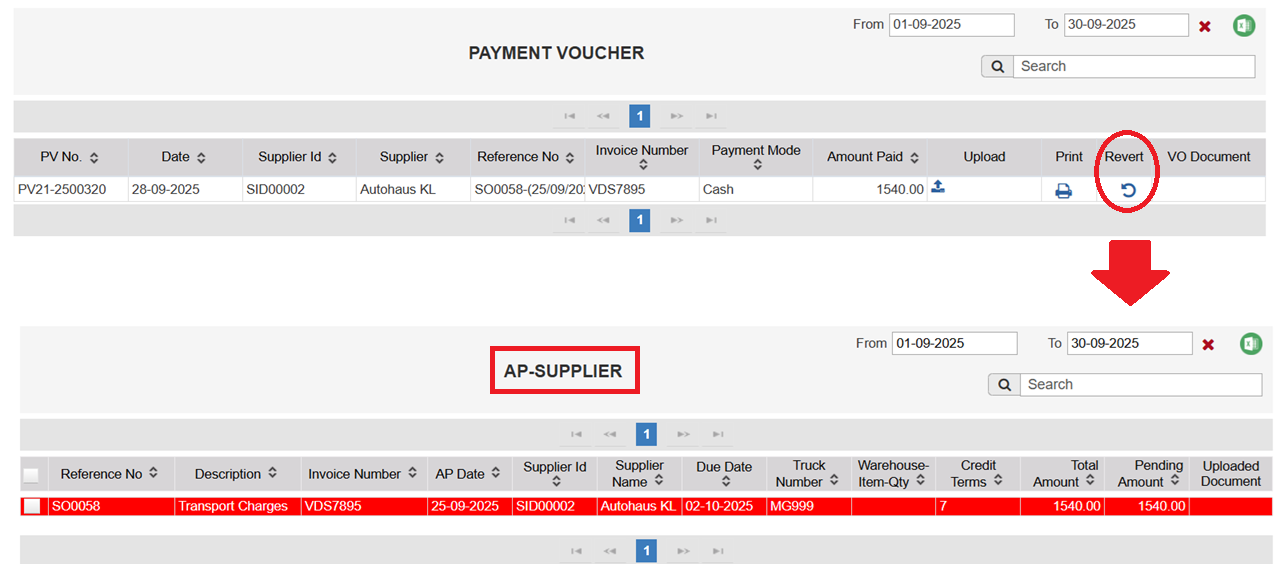Sort AP-Supplier by Reference No
1287x567 pixels.
(x=153, y=473)
